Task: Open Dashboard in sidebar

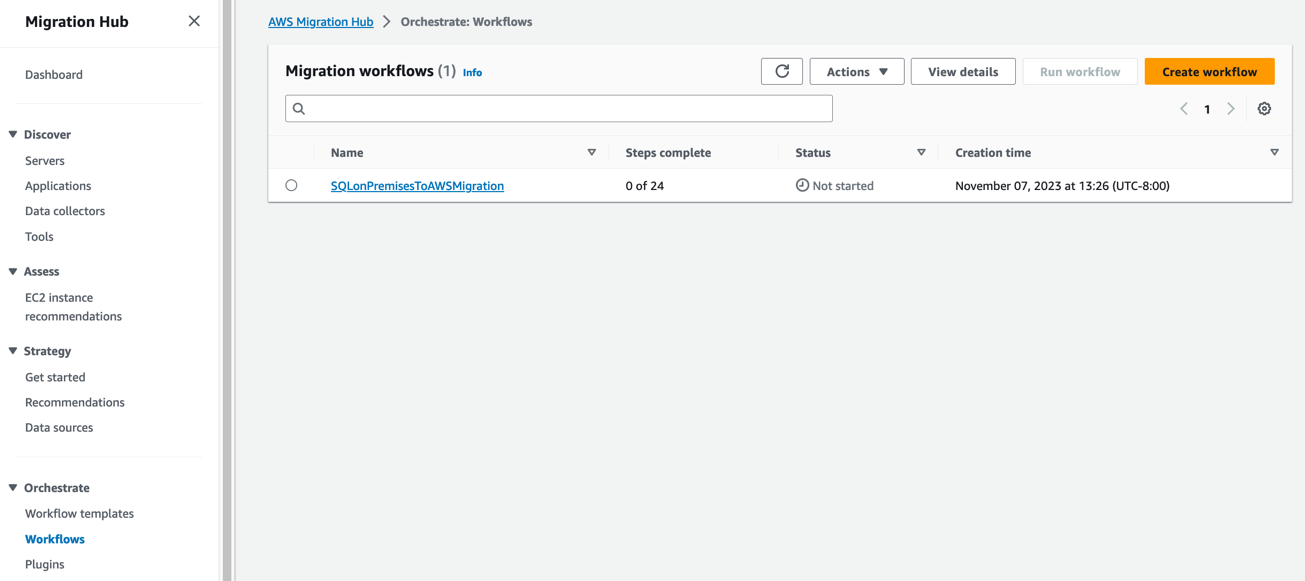Action: (x=54, y=75)
